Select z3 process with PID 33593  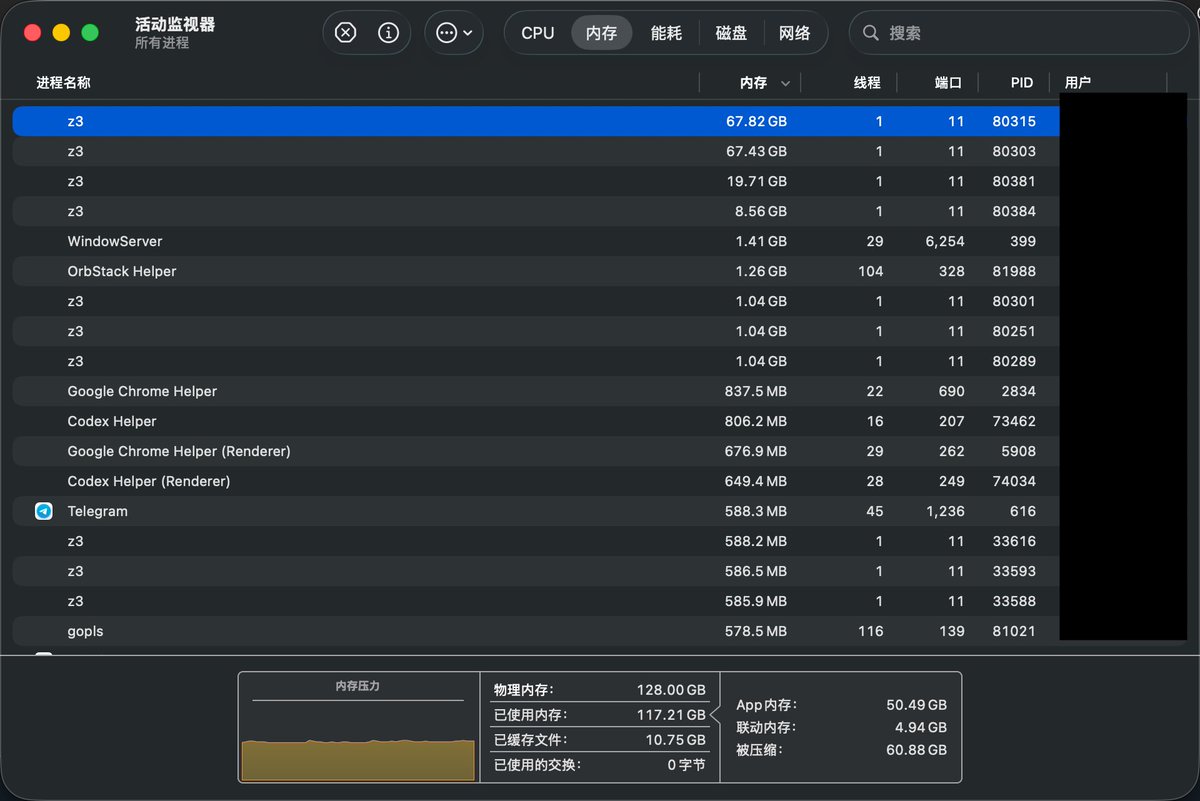pyautogui.click(x=536, y=571)
